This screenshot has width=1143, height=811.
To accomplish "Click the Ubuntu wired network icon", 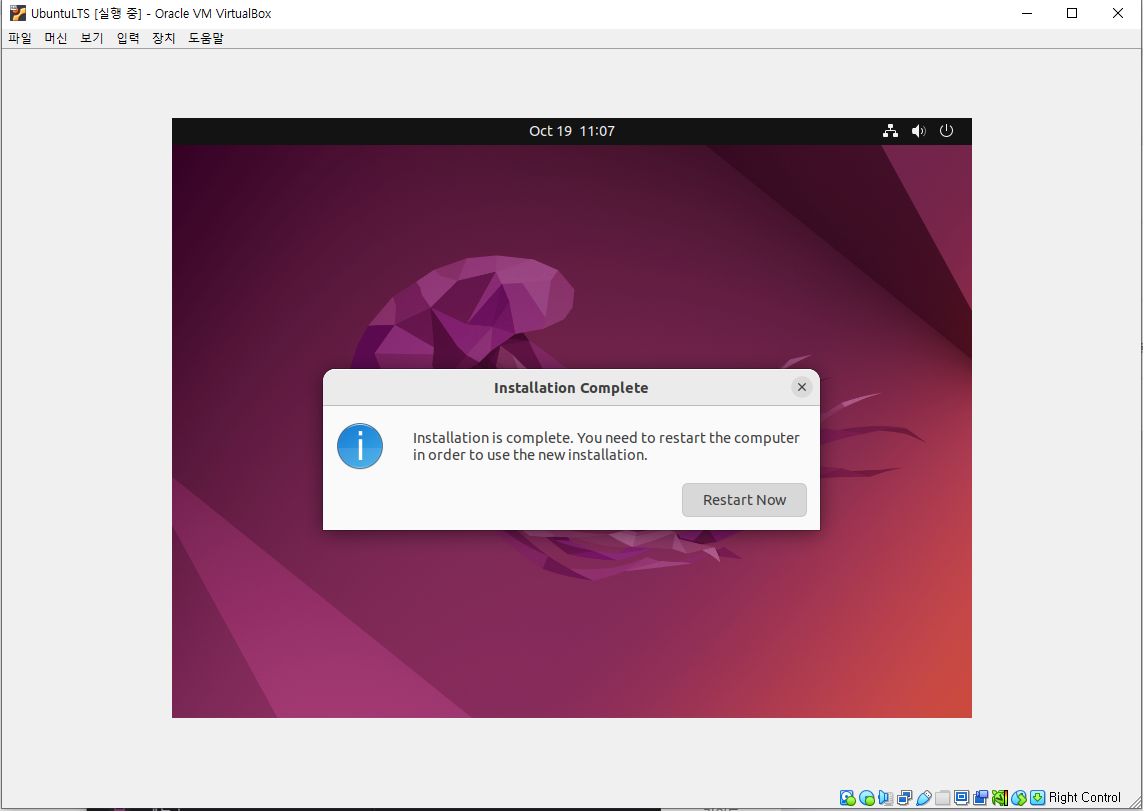I will (x=890, y=131).
